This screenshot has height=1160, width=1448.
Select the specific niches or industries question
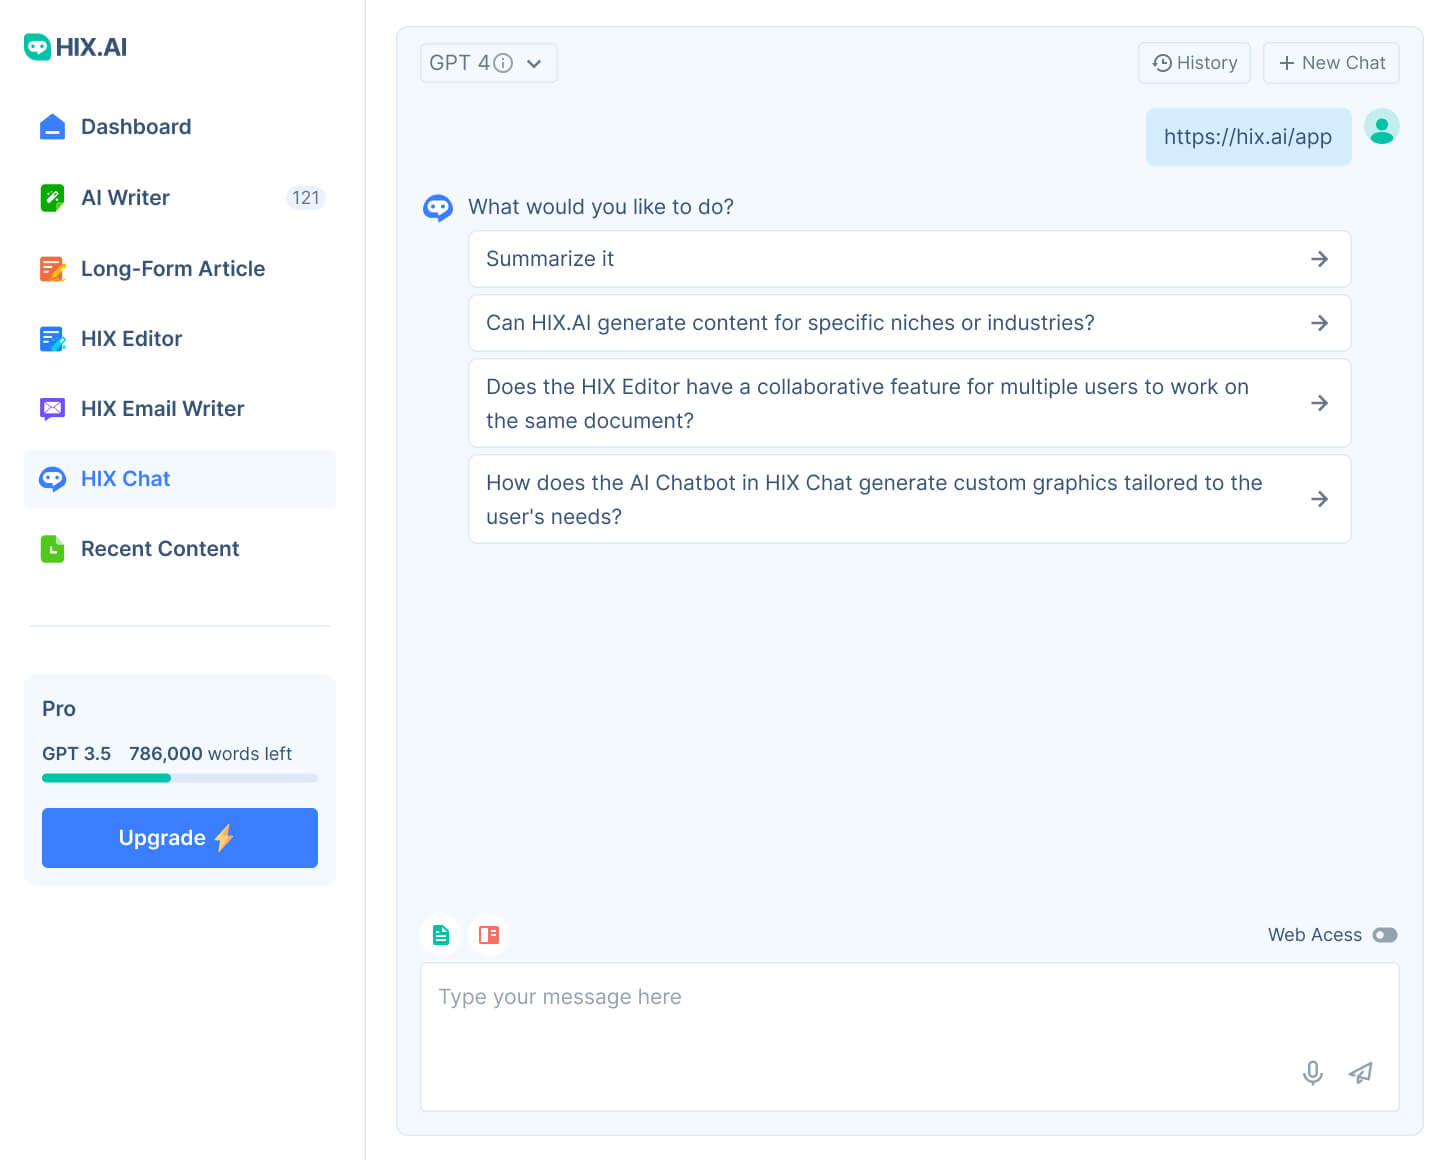[909, 323]
